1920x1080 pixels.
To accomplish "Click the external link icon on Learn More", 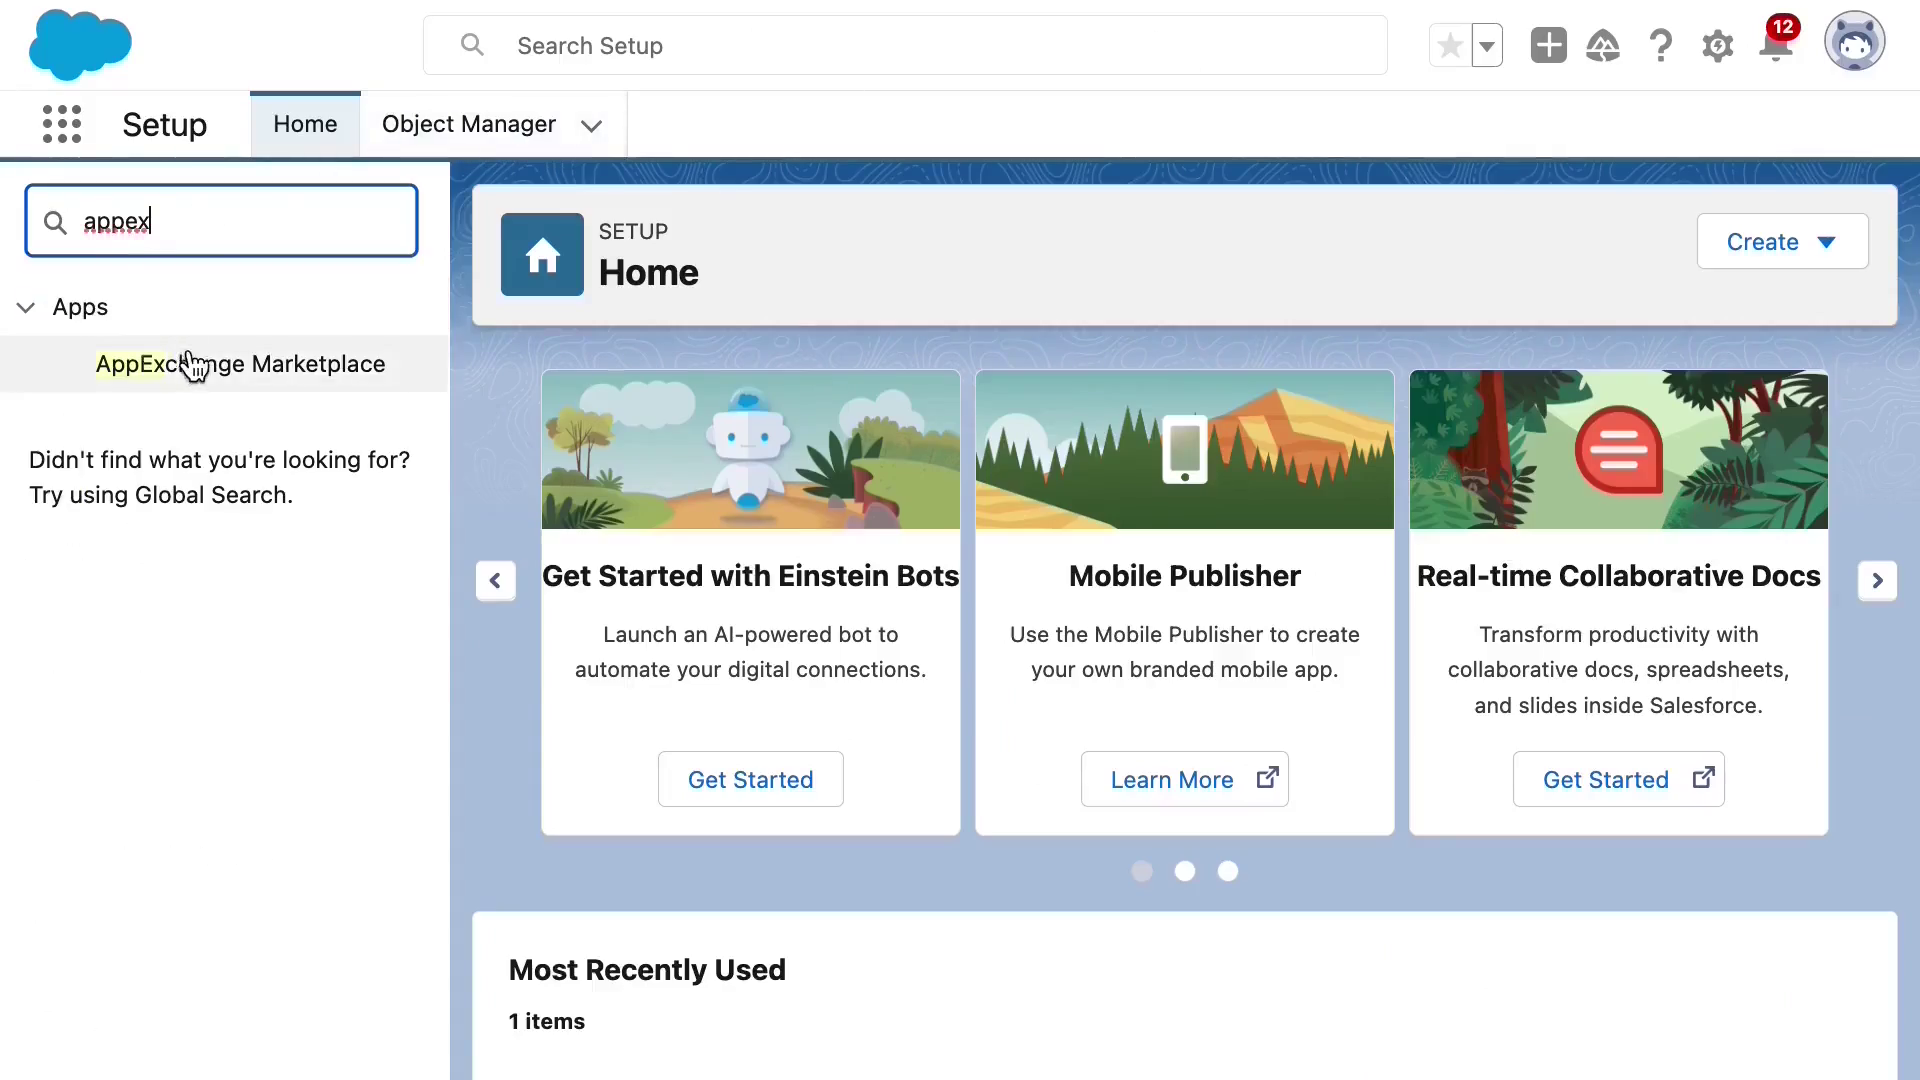I will (x=1267, y=777).
